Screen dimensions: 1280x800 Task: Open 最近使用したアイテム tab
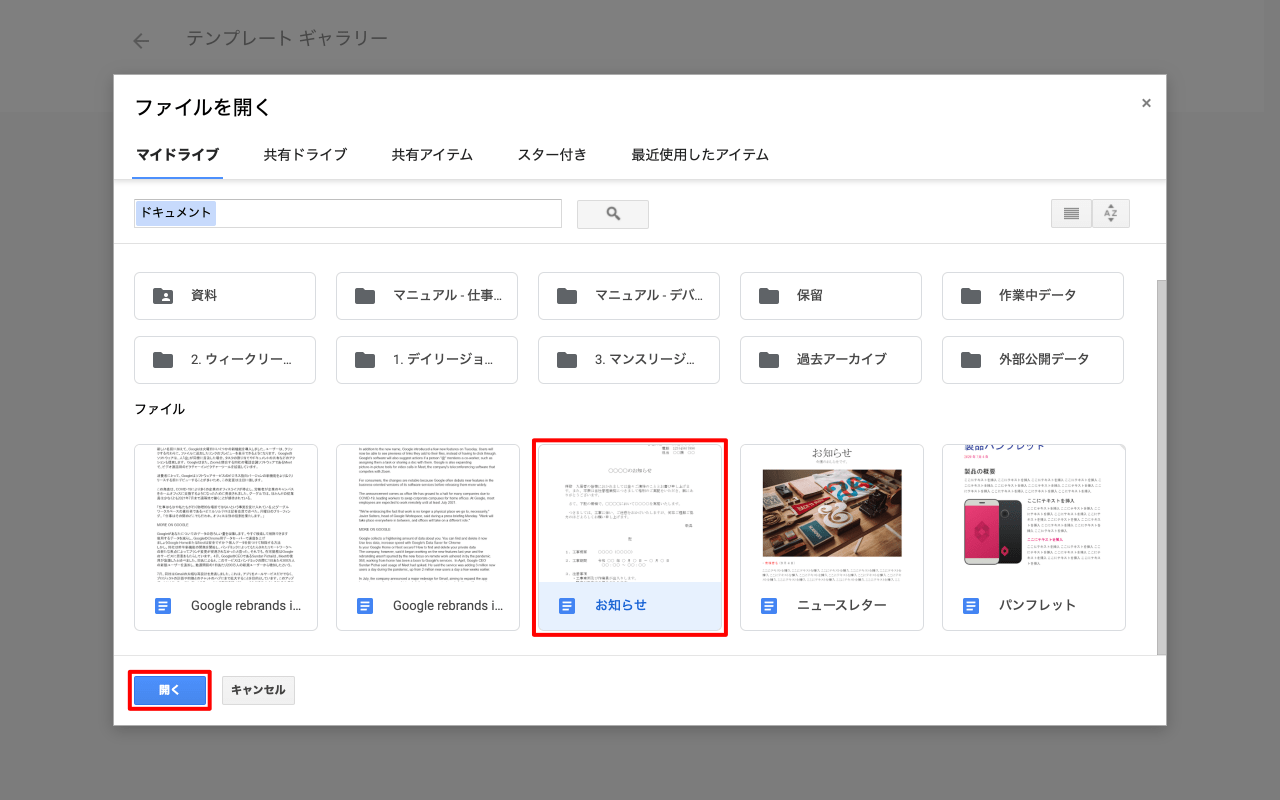click(700, 155)
